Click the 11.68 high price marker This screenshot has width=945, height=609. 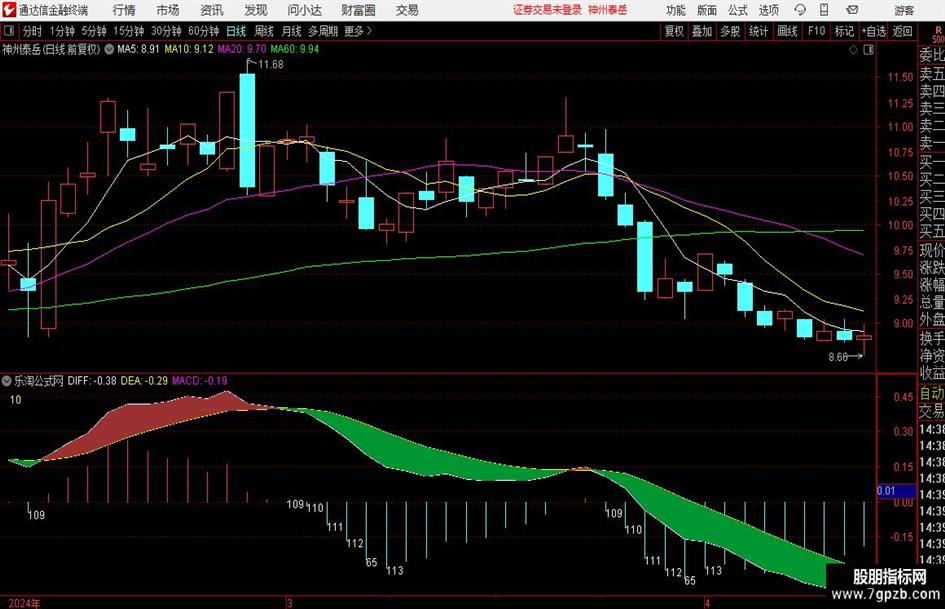point(271,65)
